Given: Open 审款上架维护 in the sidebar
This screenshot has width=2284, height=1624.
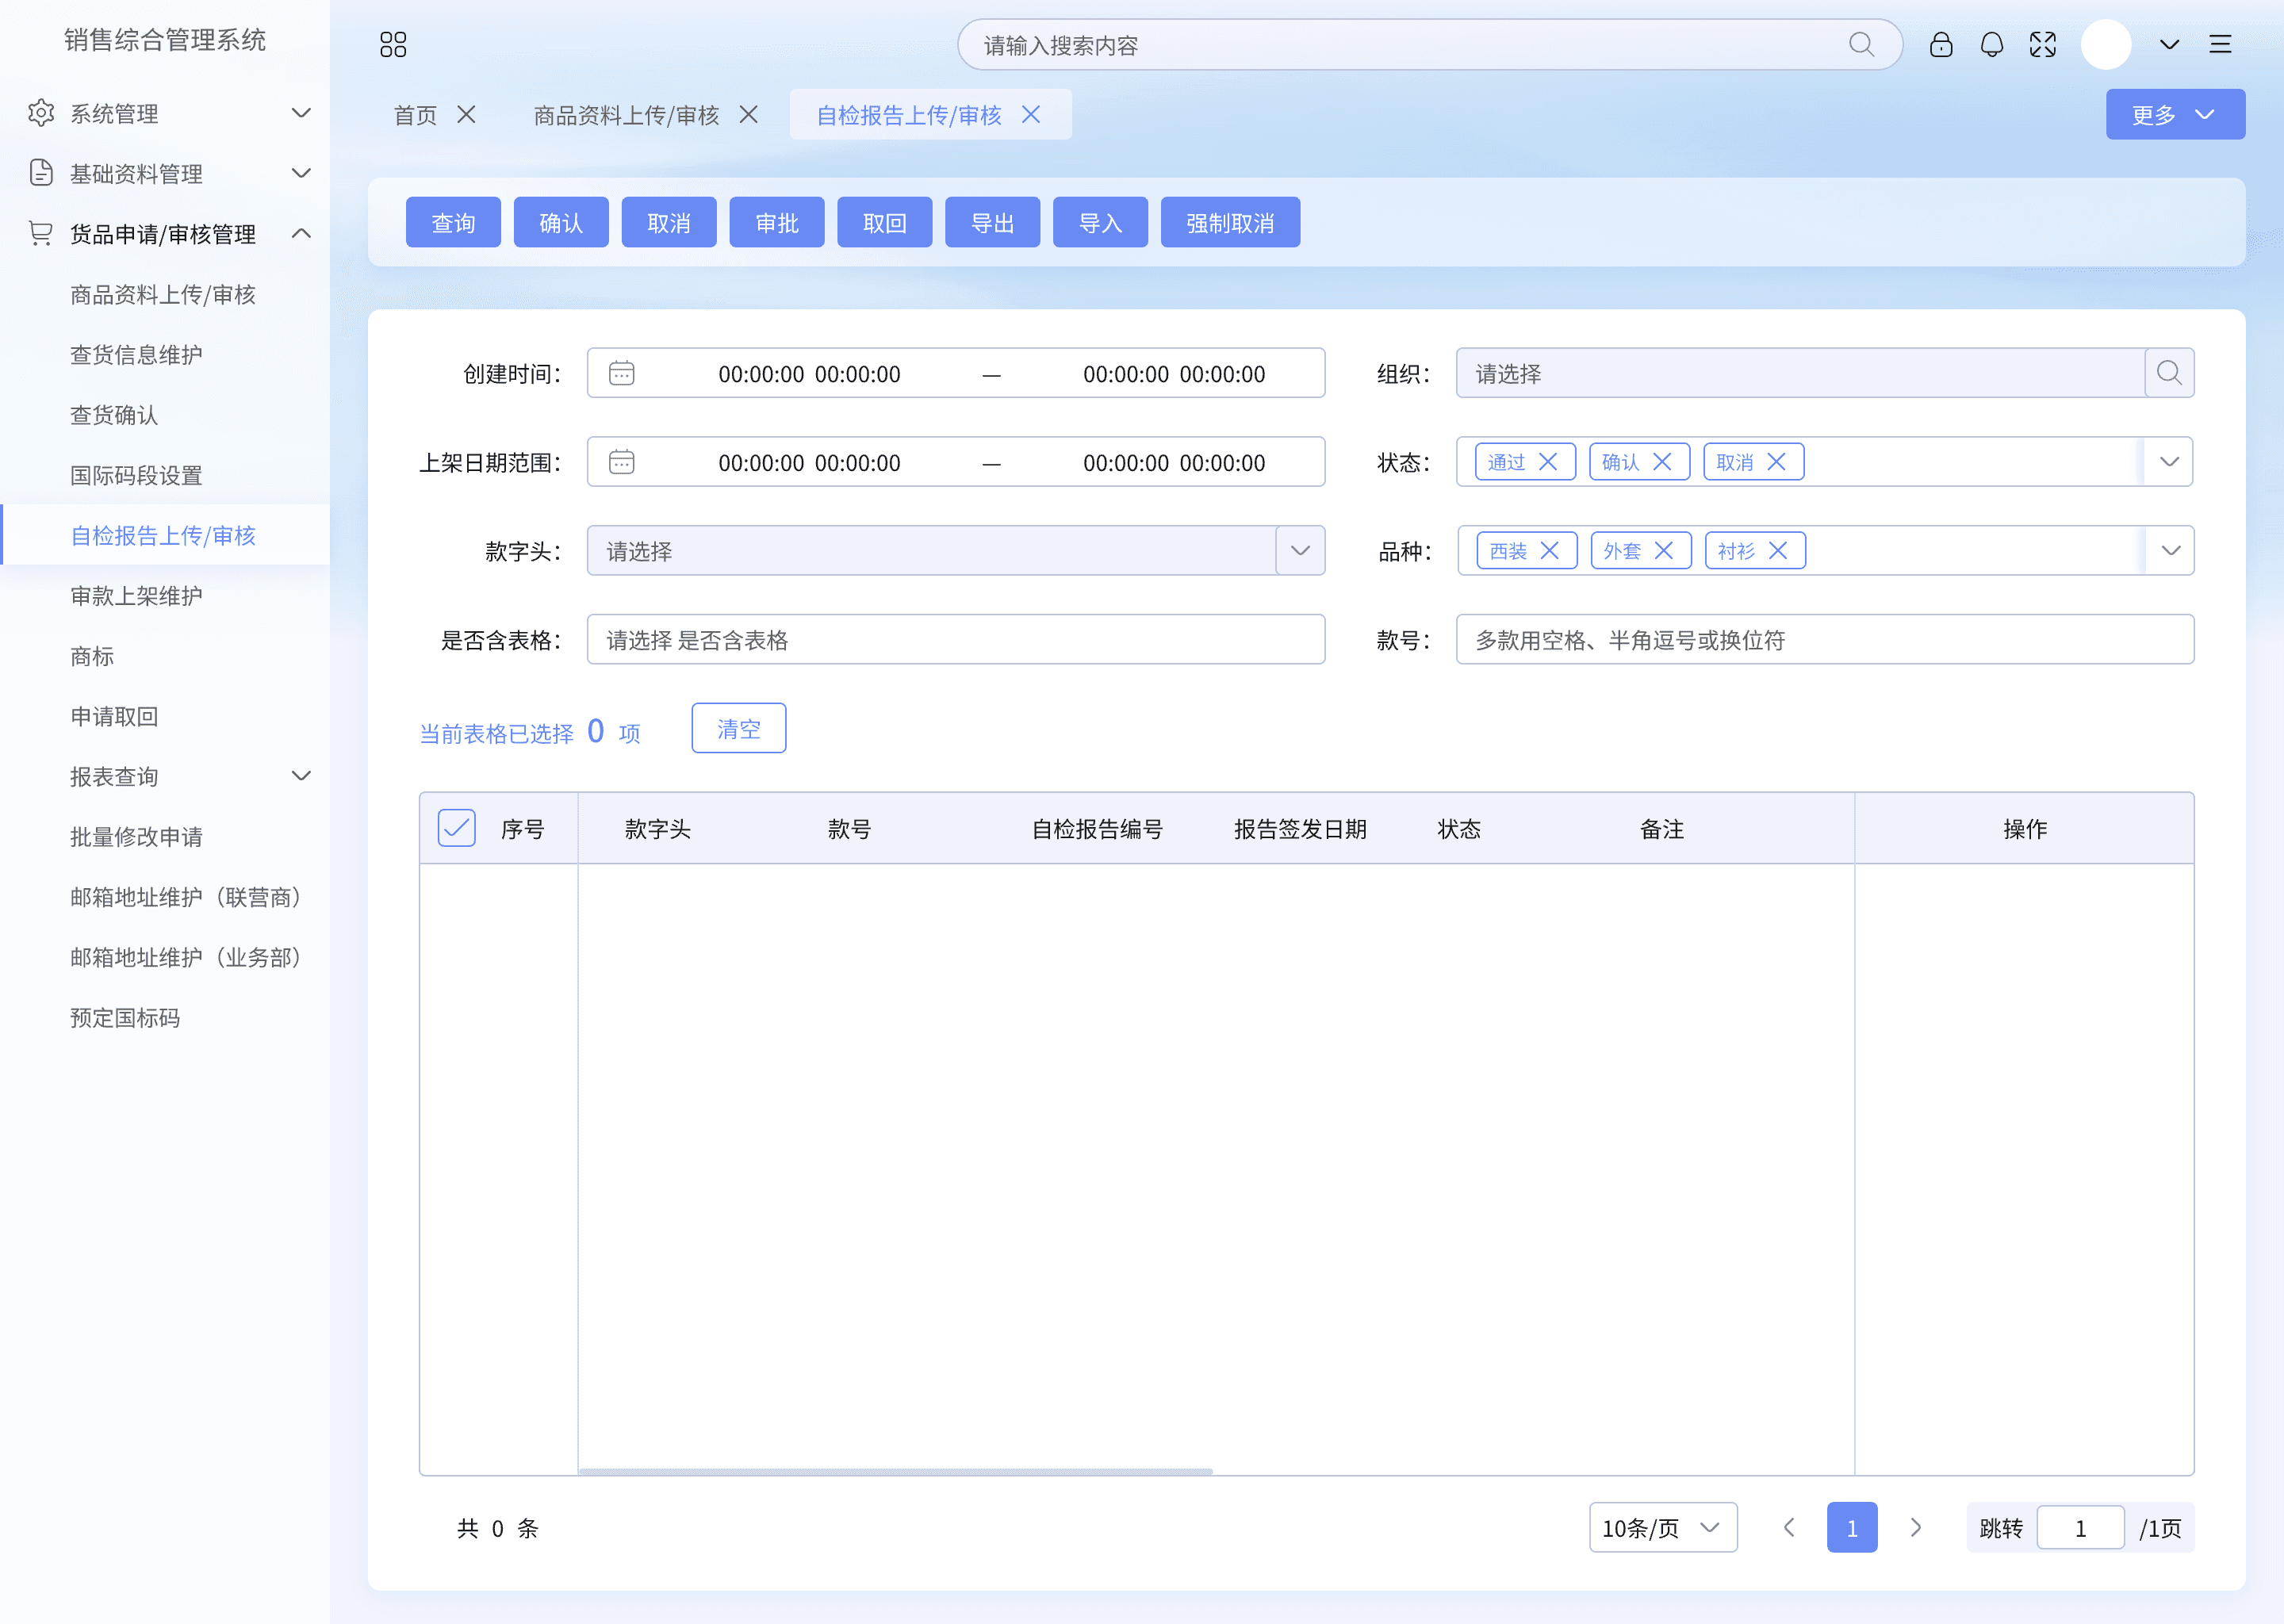Looking at the screenshot, I should click(136, 596).
